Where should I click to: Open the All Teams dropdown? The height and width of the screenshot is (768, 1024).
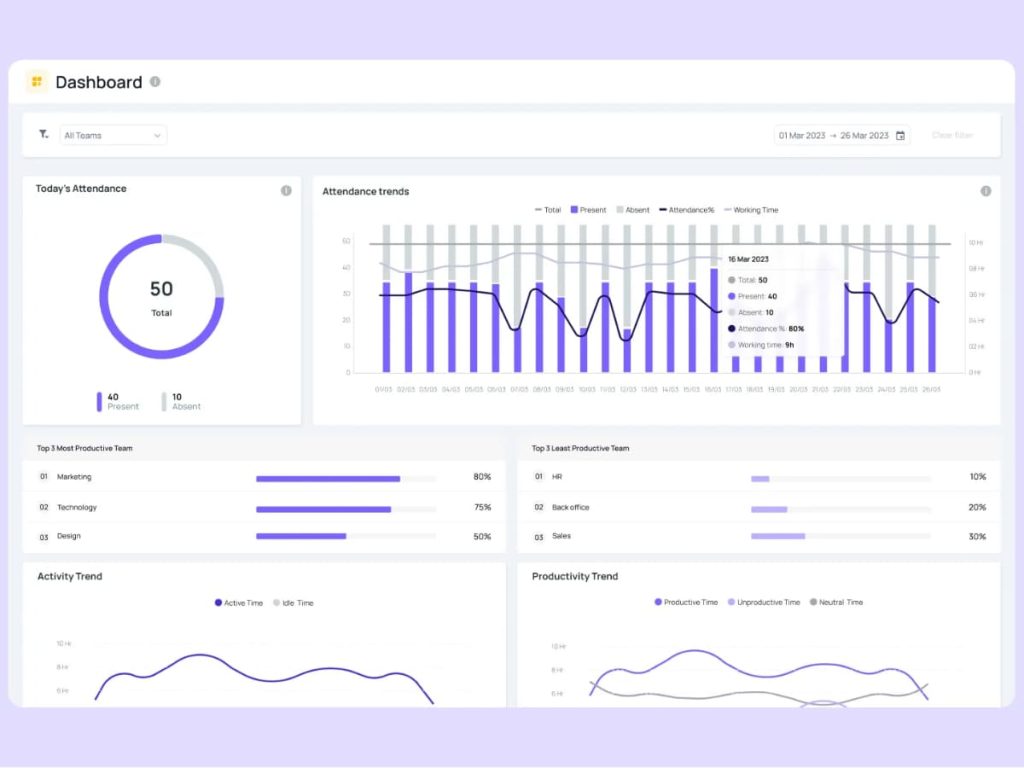pyautogui.click(x=113, y=135)
